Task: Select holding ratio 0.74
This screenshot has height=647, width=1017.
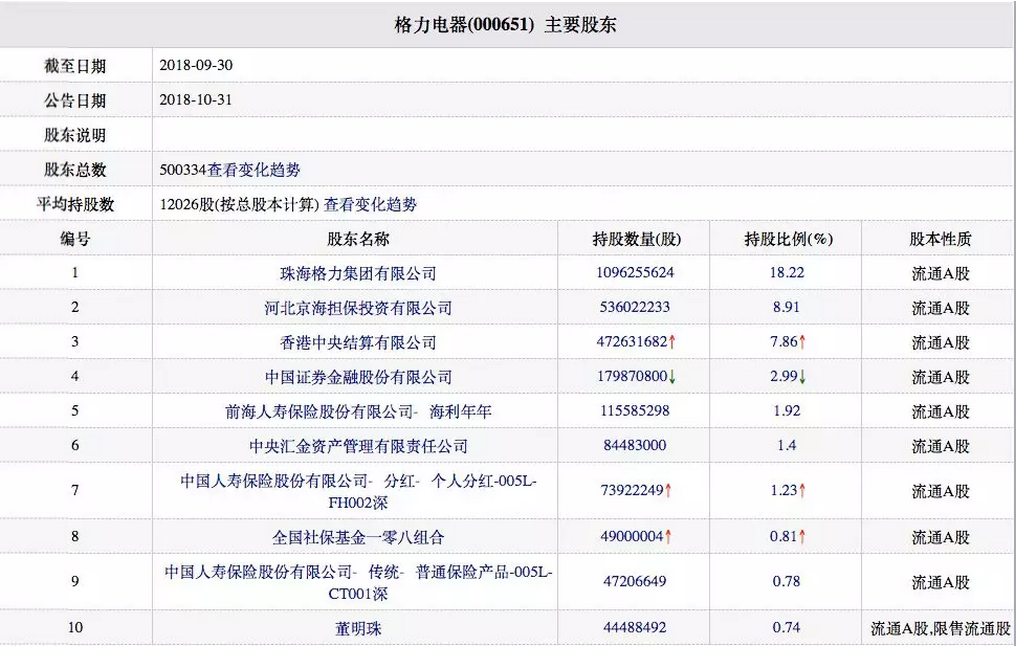Action: [x=787, y=627]
